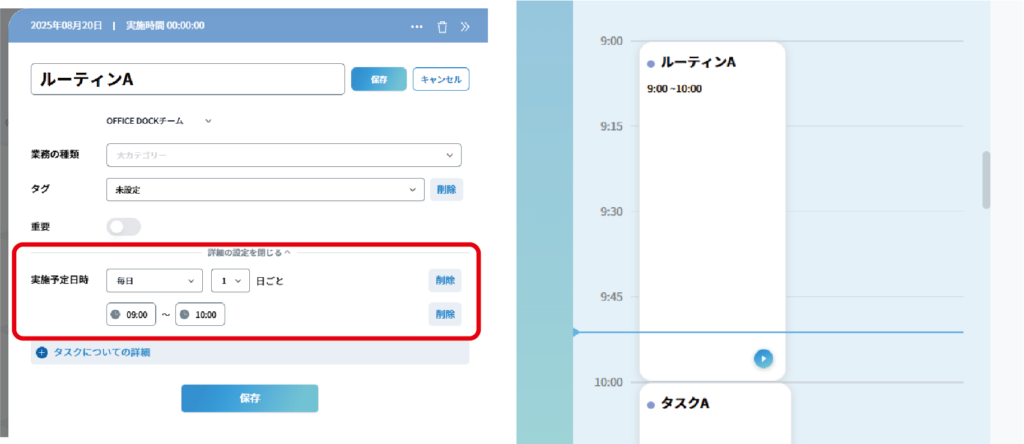Open the タグ 未設定 dropdown

[x=265, y=189]
